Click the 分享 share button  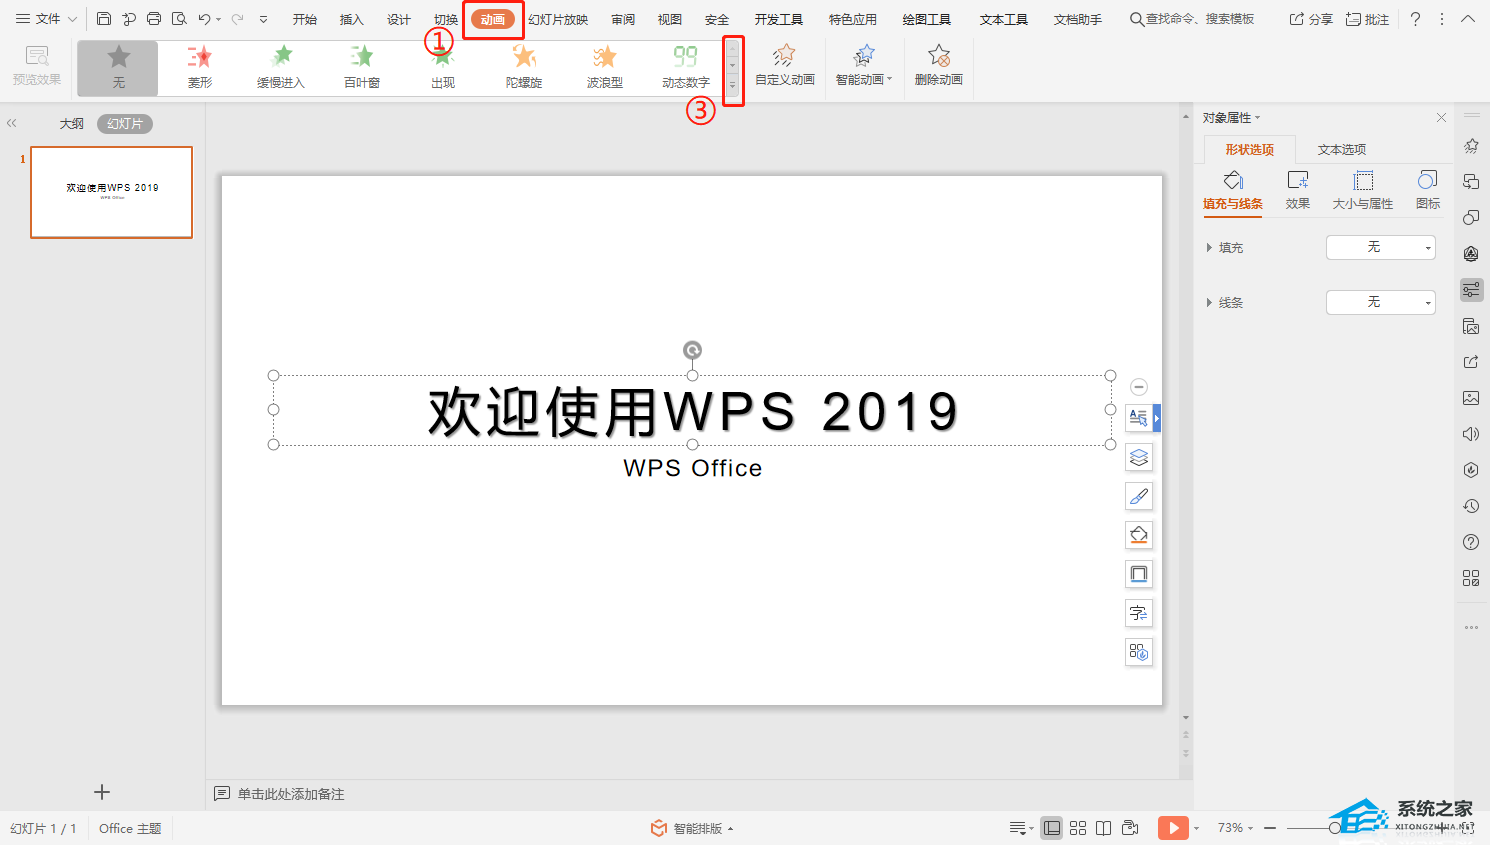pos(1311,19)
